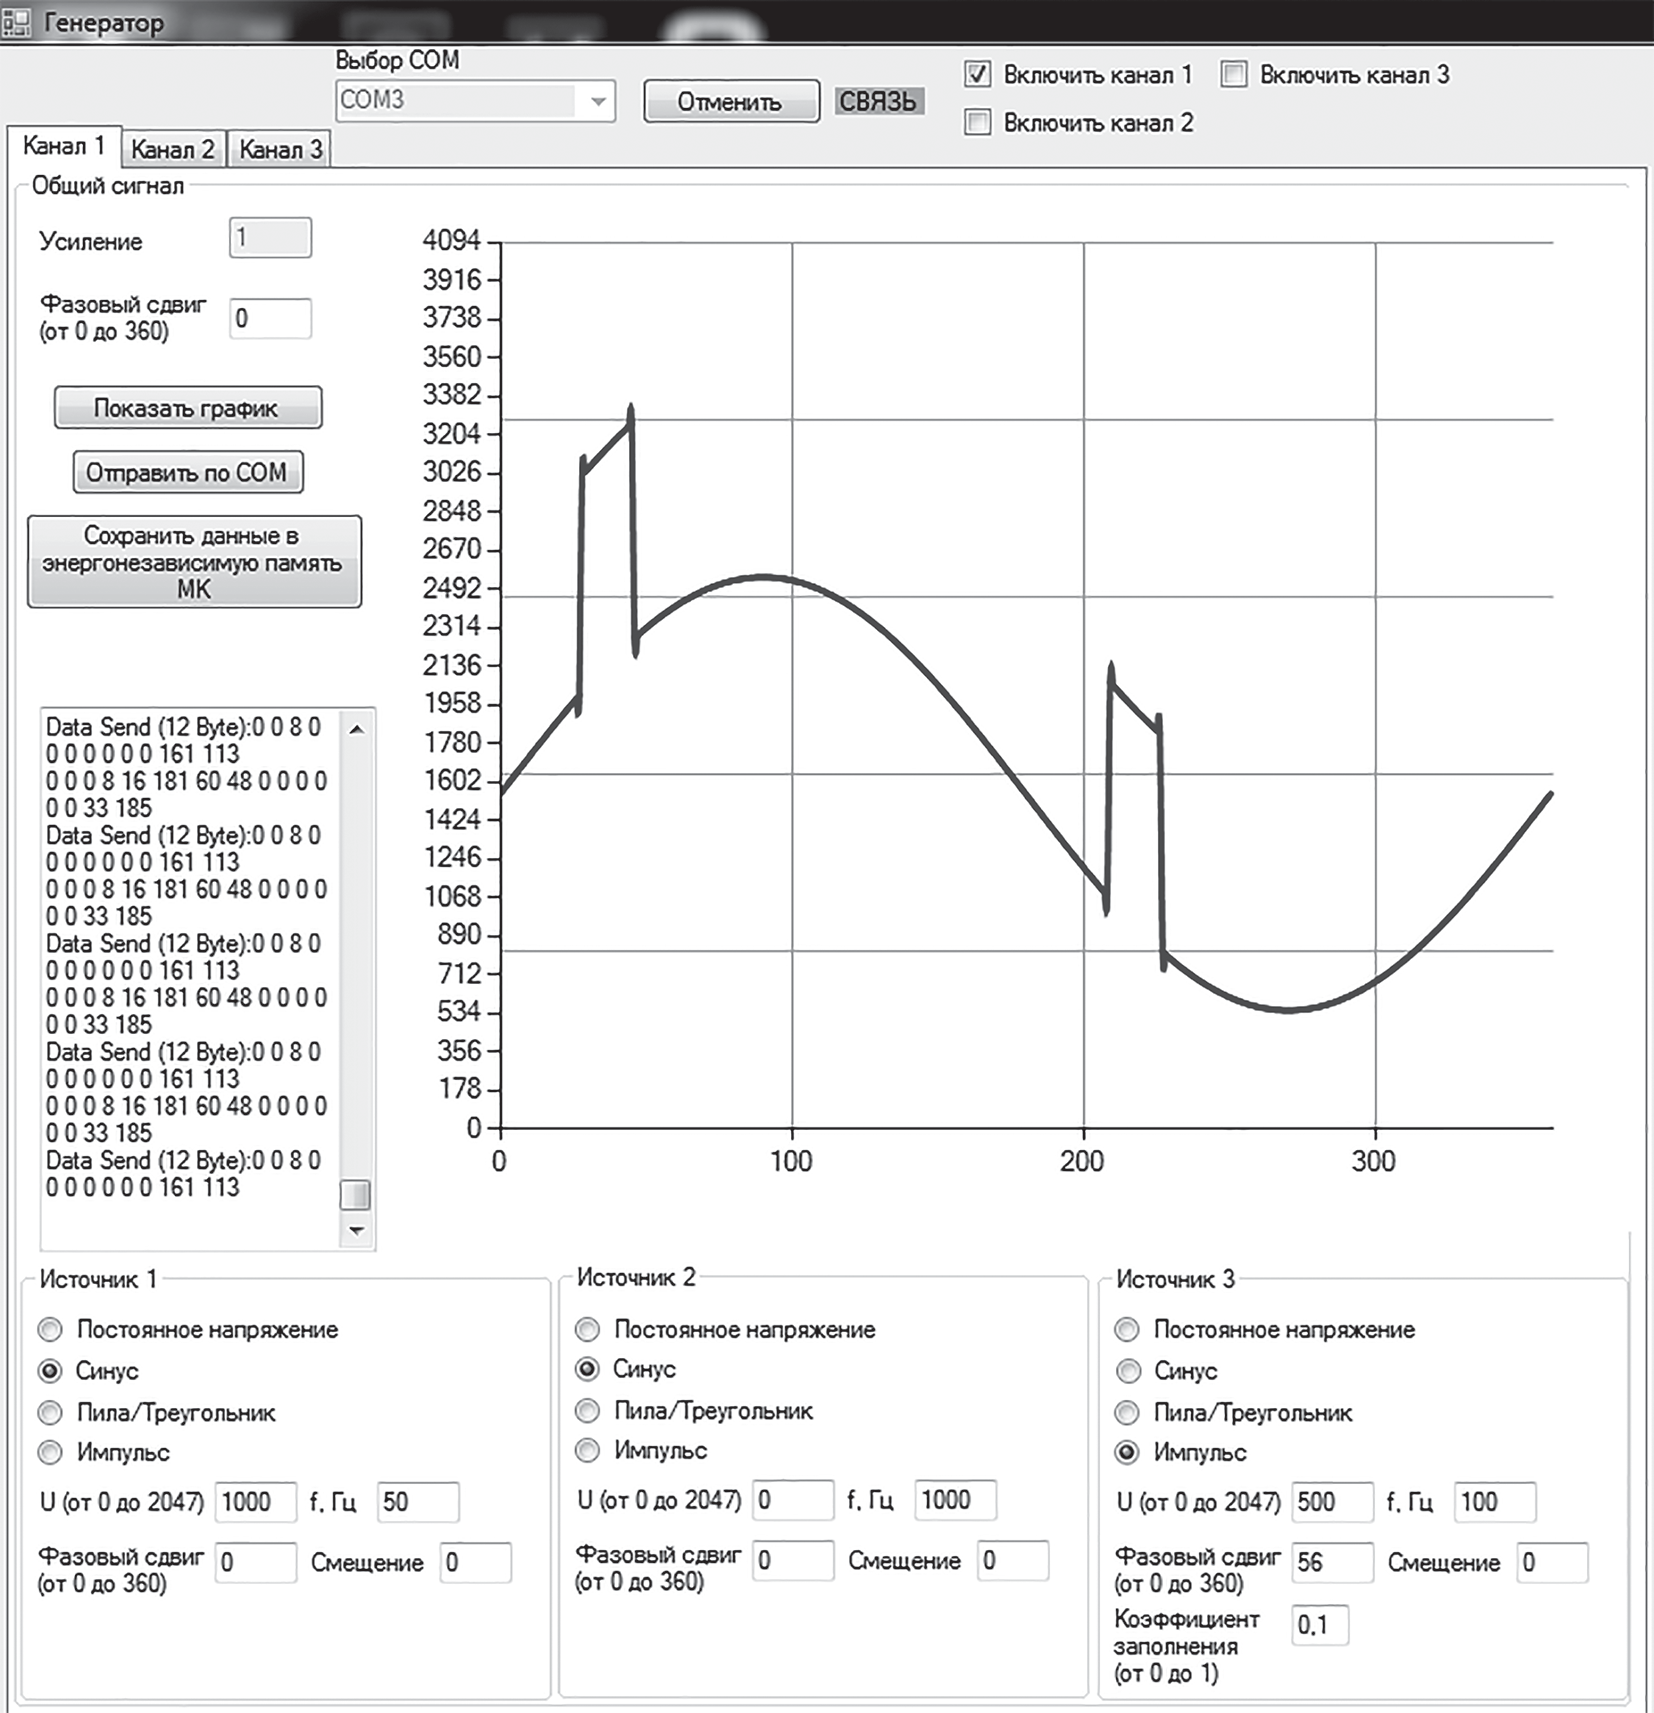Select Постоянное напряжение for Источник 3
Screen dimensions: 1654x1713
click(x=1127, y=1330)
